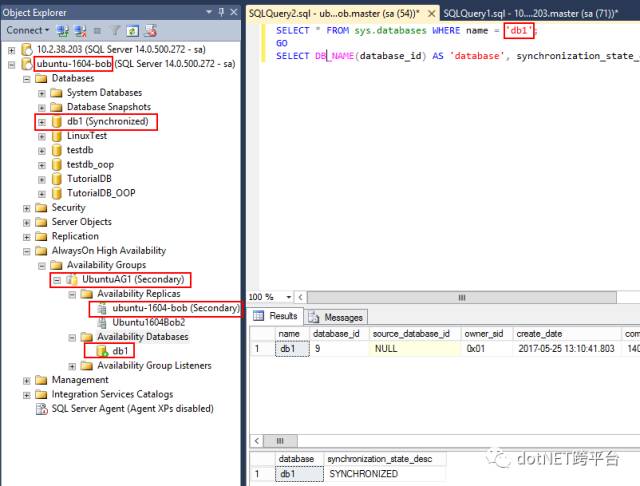Open Object Explorer window position dropdown arrow
This screenshot has width=640, height=486.
click(x=209, y=12)
